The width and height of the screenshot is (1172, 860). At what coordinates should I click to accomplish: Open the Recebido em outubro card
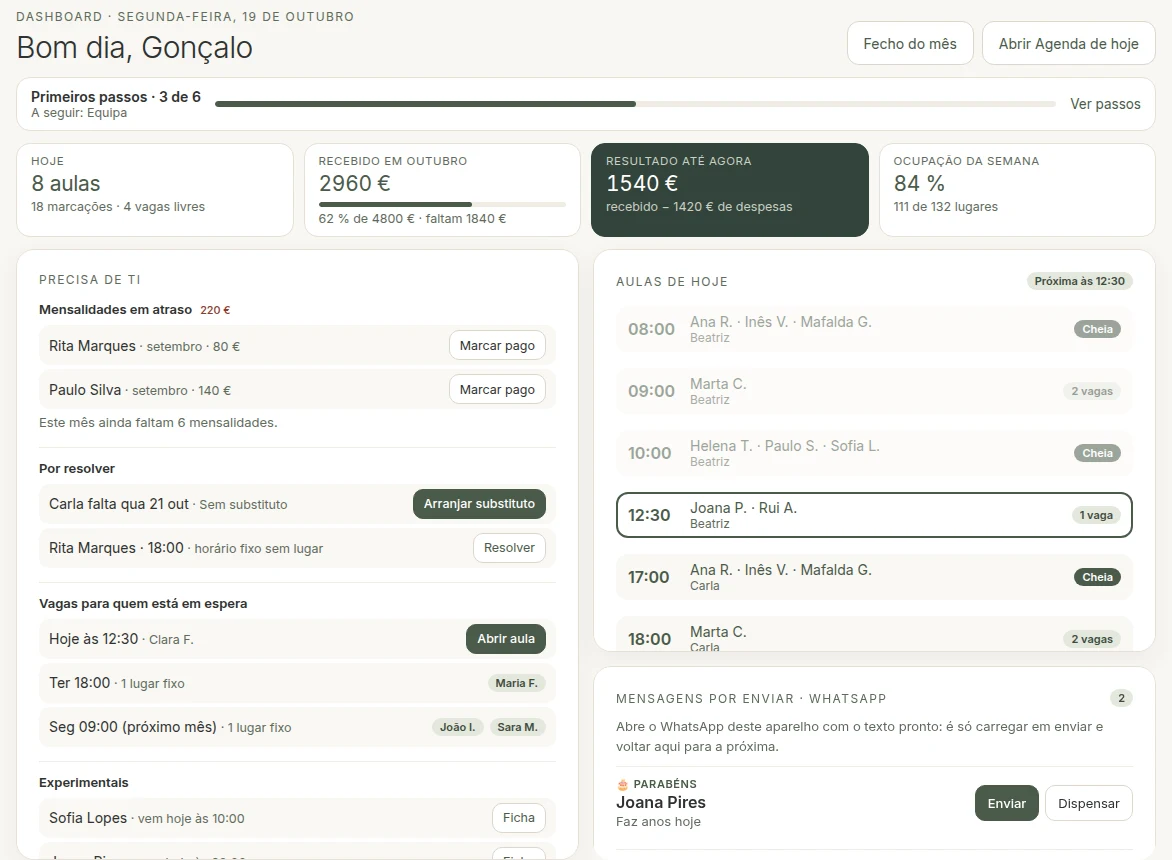coord(442,190)
